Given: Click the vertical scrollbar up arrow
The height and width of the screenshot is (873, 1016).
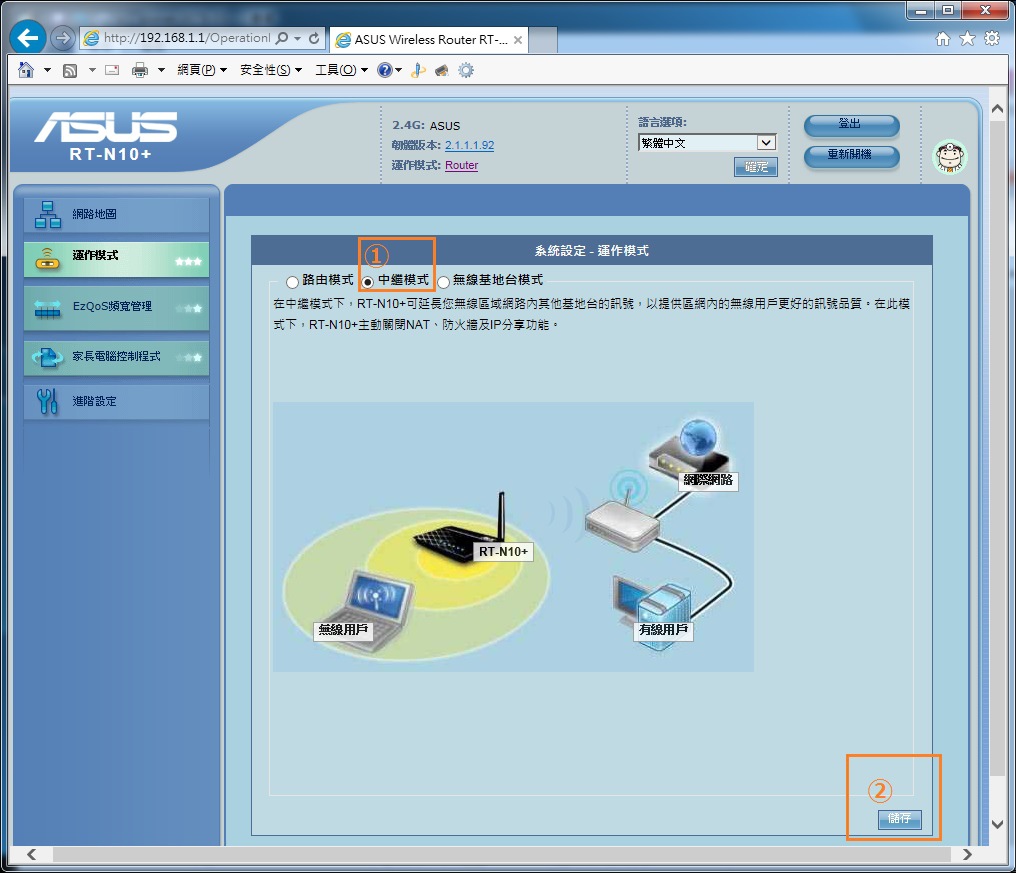Looking at the screenshot, I should (x=998, y=109).
